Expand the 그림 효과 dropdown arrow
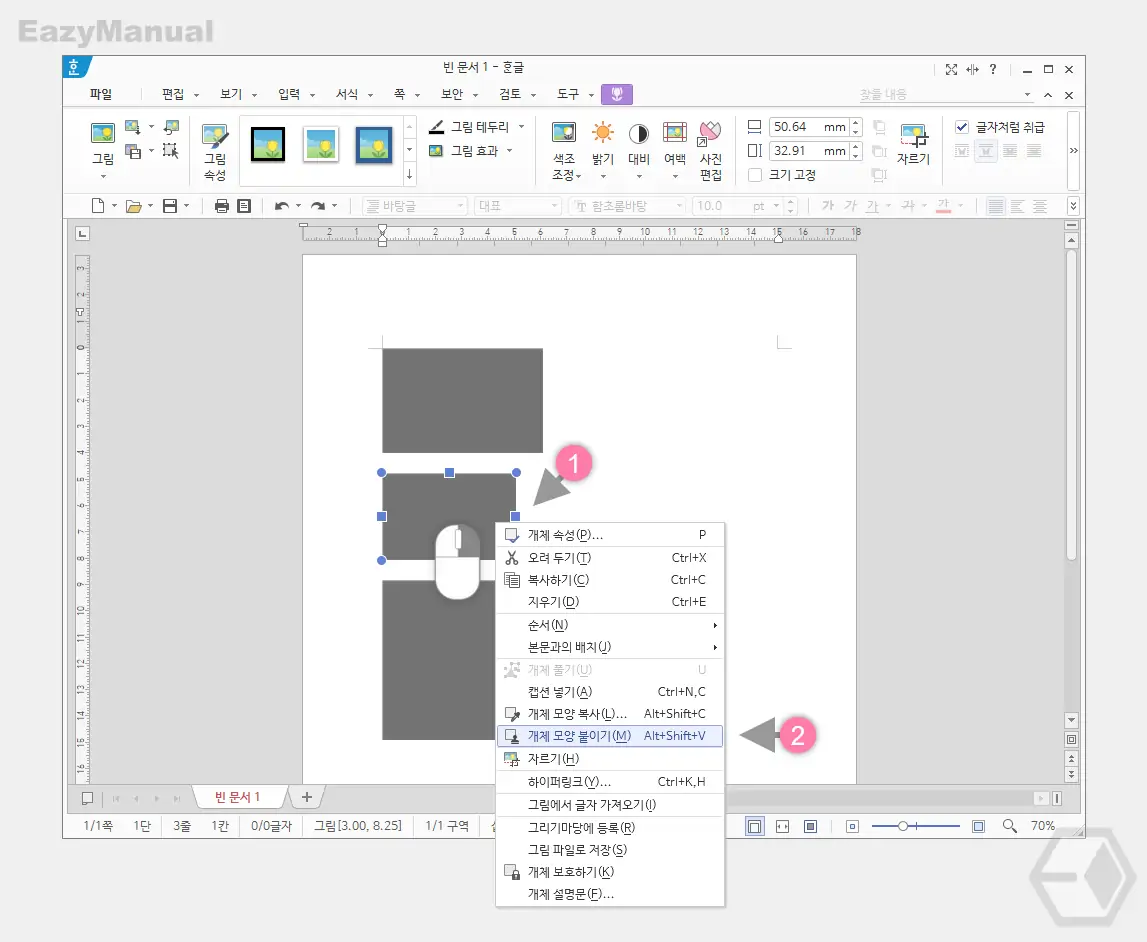Viewport: 1147px width, 942px height. (x=510, y=151)
